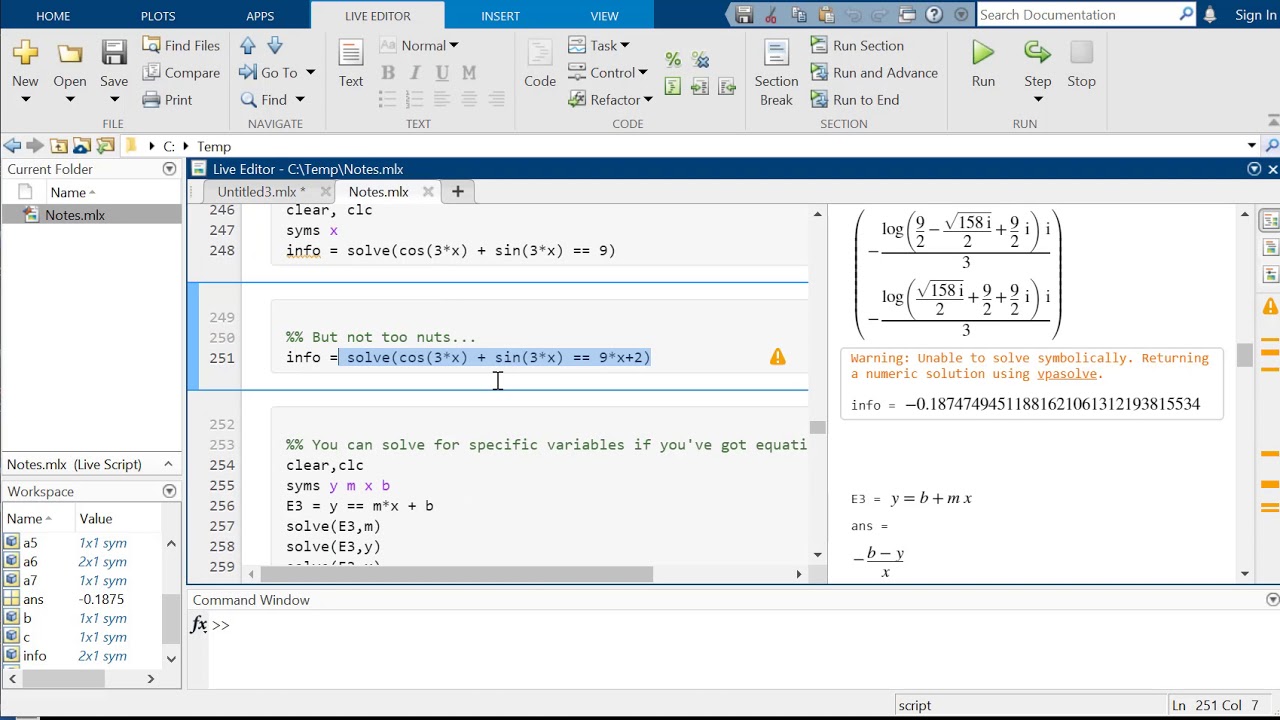Open the Normal text style dropdown
This screenshot has height=720, width=1280.
click(419, 45)
